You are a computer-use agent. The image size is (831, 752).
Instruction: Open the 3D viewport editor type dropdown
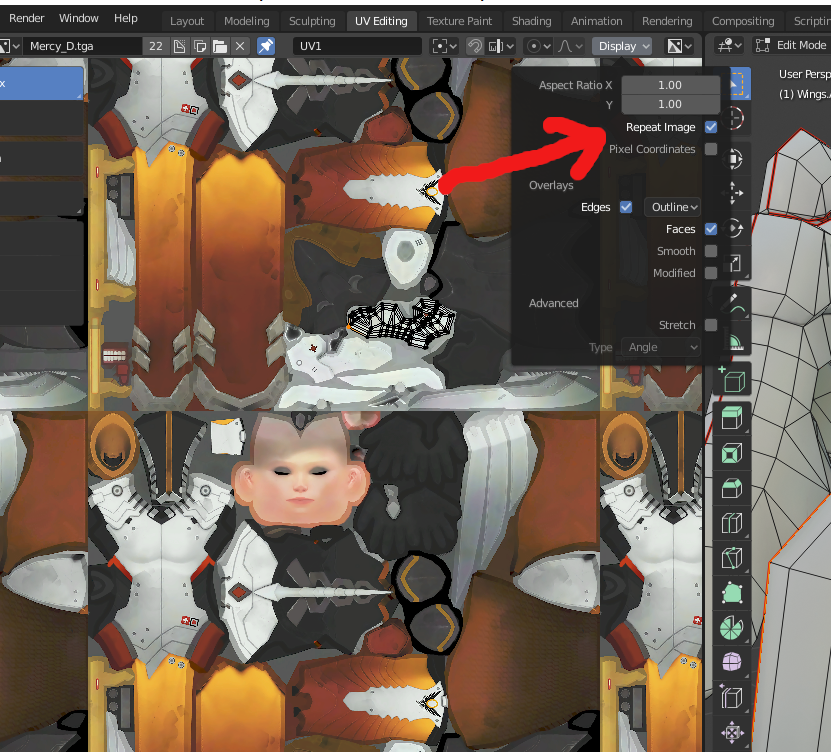(729, 46)
